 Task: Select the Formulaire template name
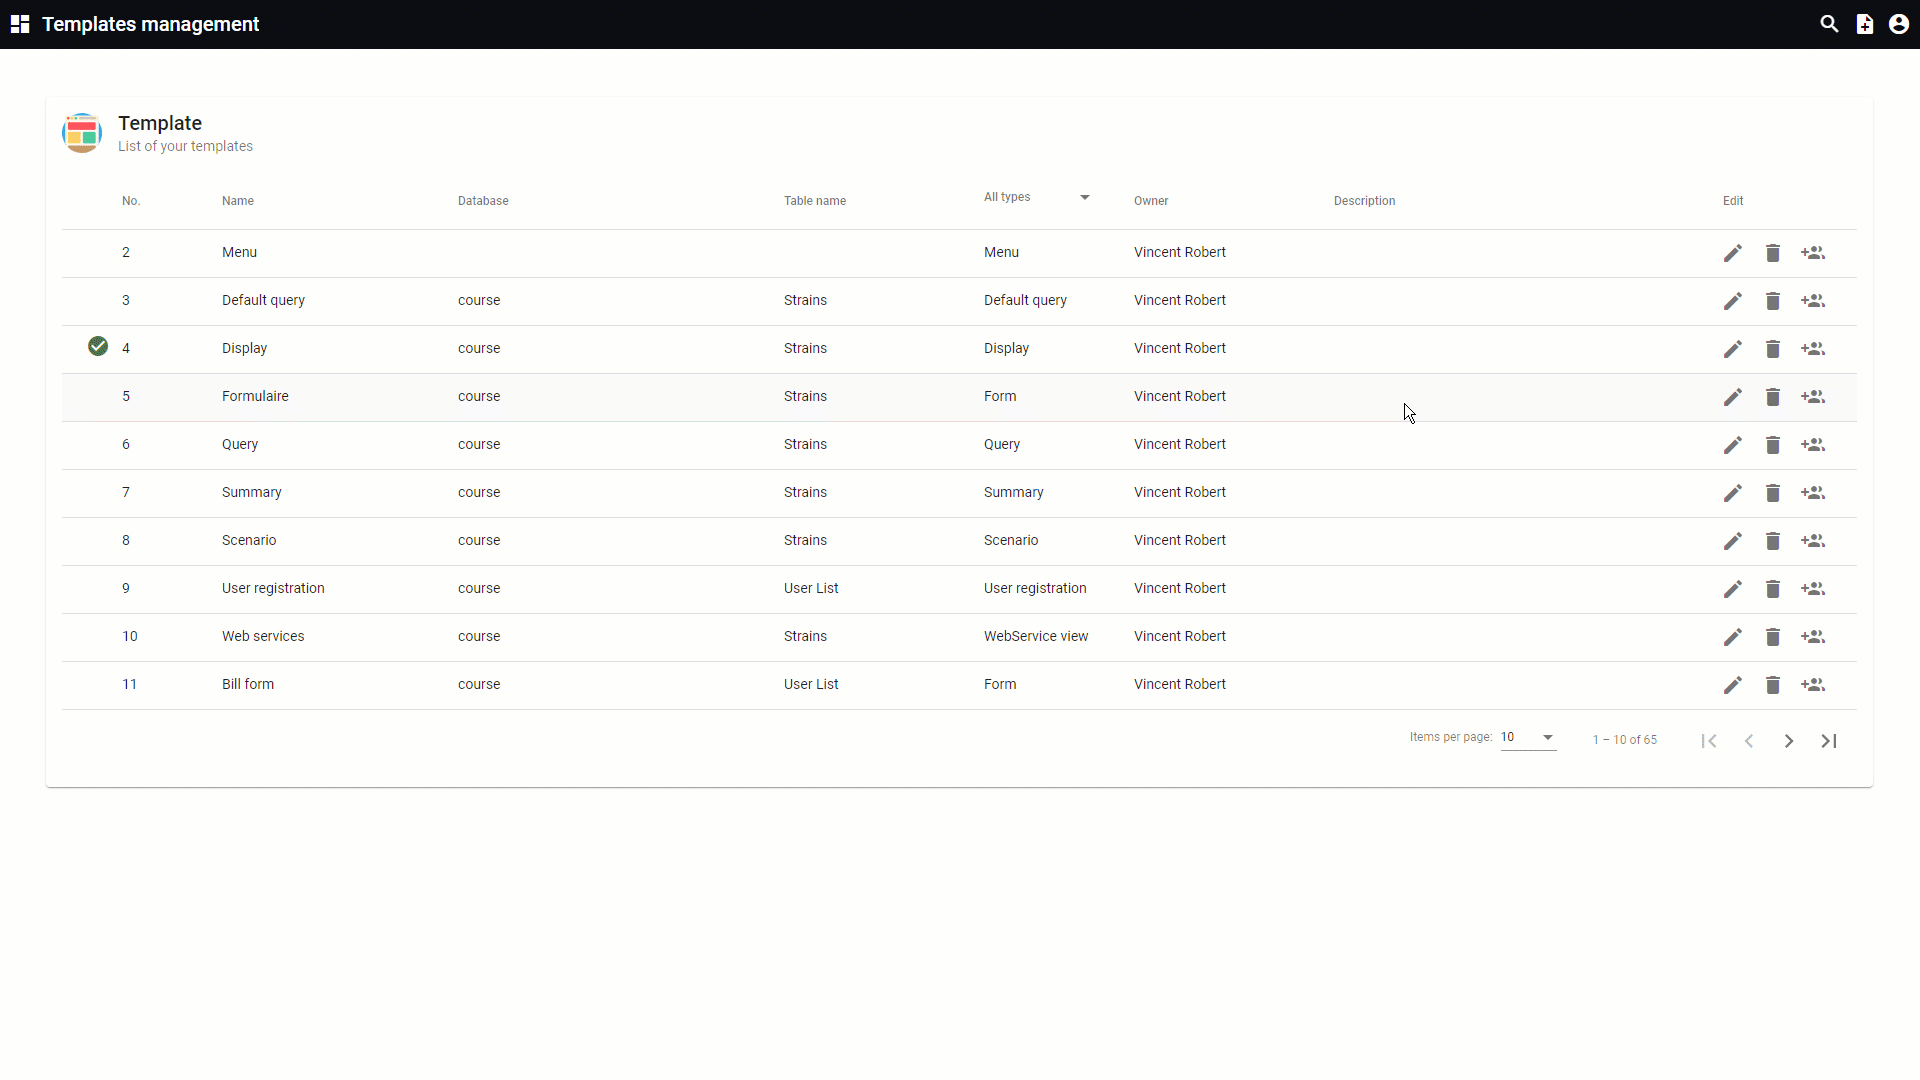255,397
